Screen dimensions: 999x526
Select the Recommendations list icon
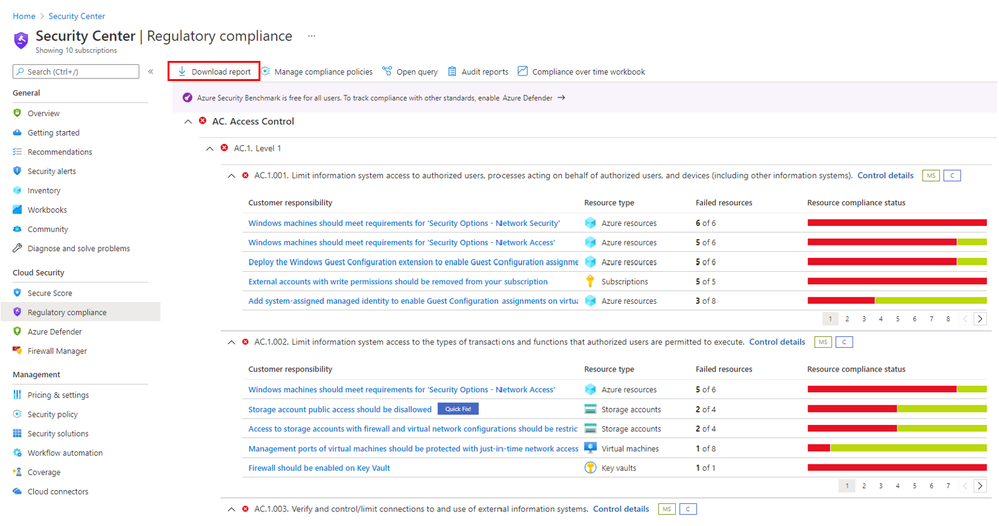[x=17, y=152]
